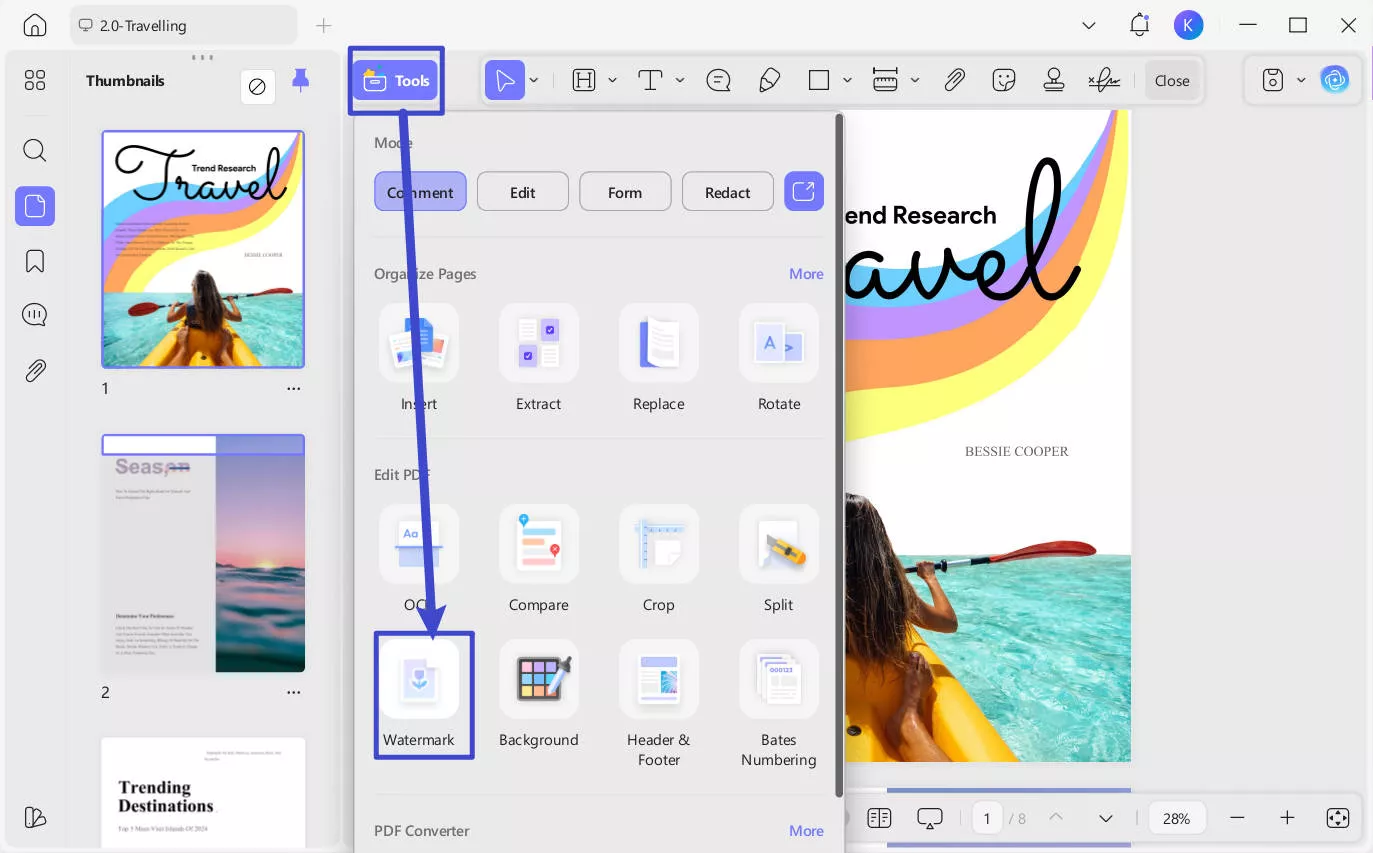Choose the Signature tool
The width and height of the screenshot is (1373, 853).
click(1102, 80)
